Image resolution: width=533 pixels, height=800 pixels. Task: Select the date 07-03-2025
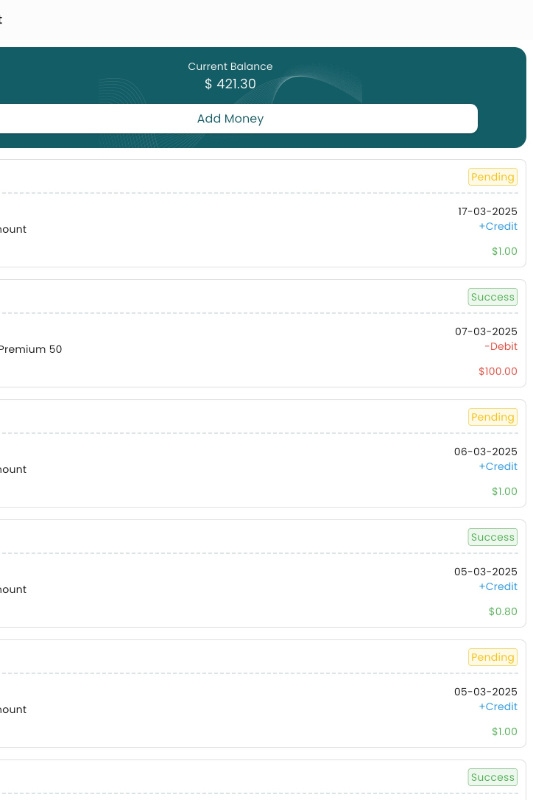click(x=486, y=331)
